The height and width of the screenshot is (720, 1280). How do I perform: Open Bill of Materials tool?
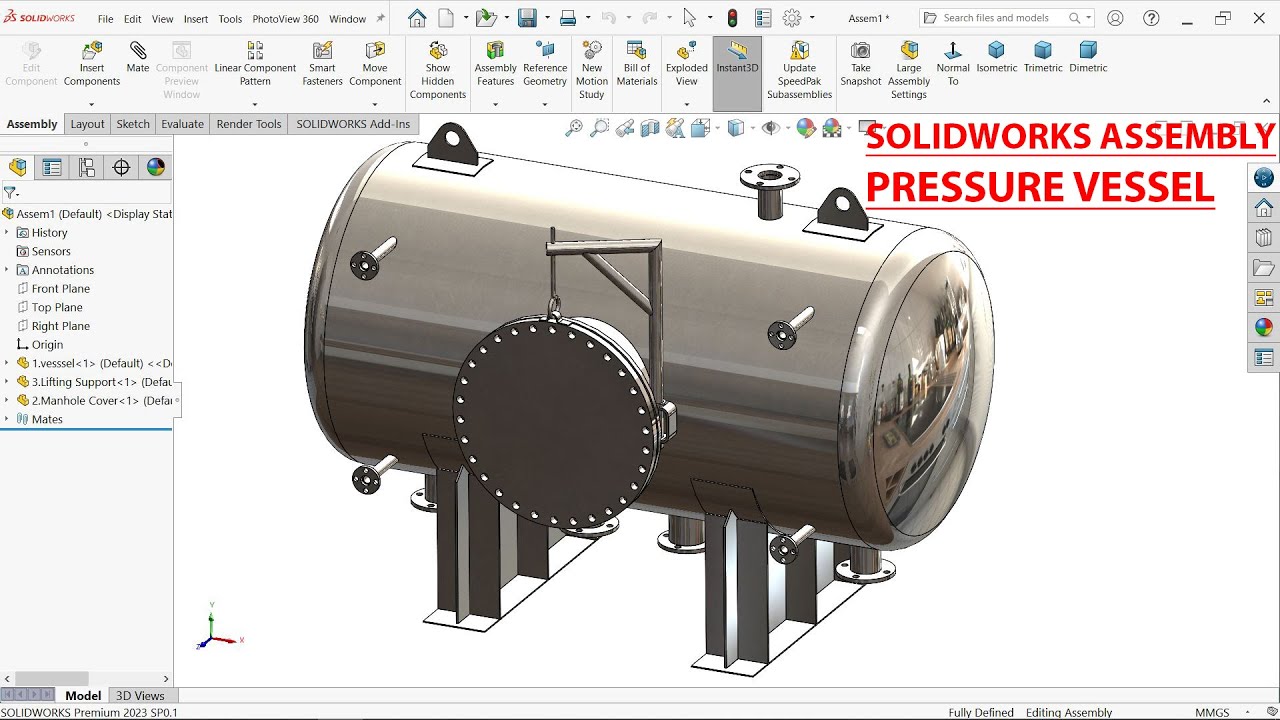click(x=637, y=65)
